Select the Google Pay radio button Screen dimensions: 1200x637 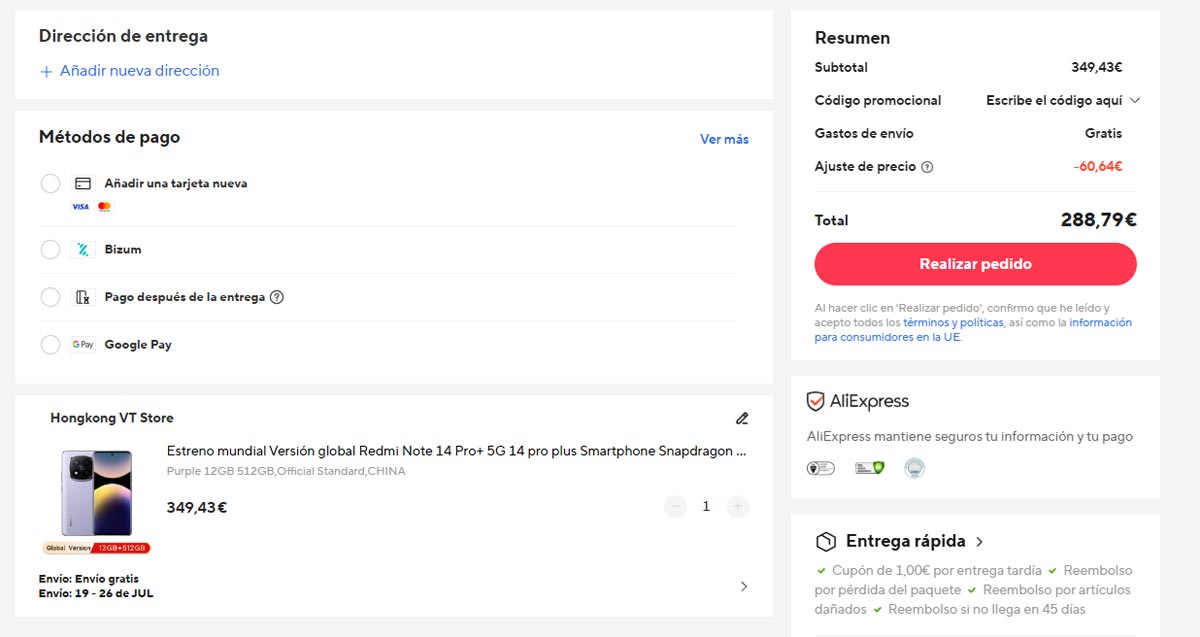[x=50, y=345]
